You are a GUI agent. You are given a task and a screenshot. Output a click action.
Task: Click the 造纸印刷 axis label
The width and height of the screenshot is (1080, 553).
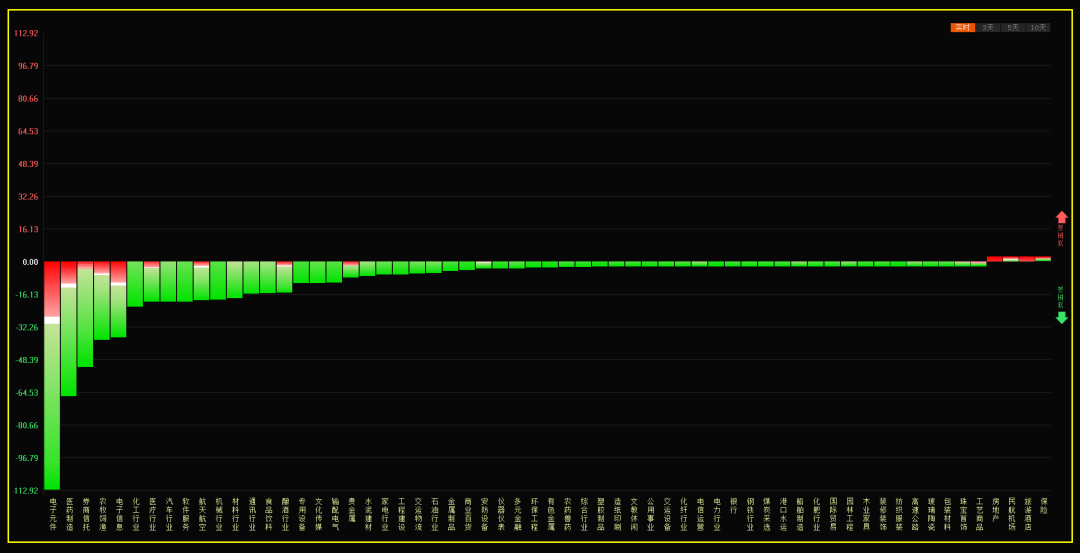[x=617, y=515]
